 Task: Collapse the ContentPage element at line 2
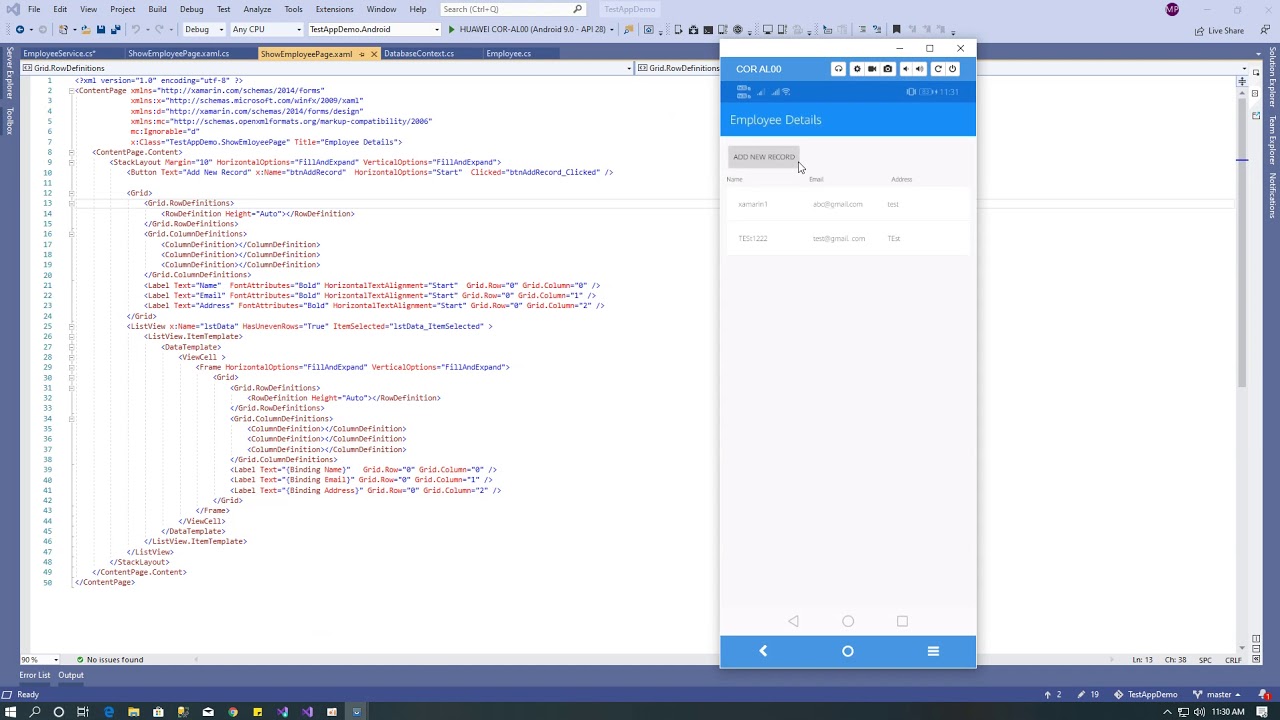point(71,91)
